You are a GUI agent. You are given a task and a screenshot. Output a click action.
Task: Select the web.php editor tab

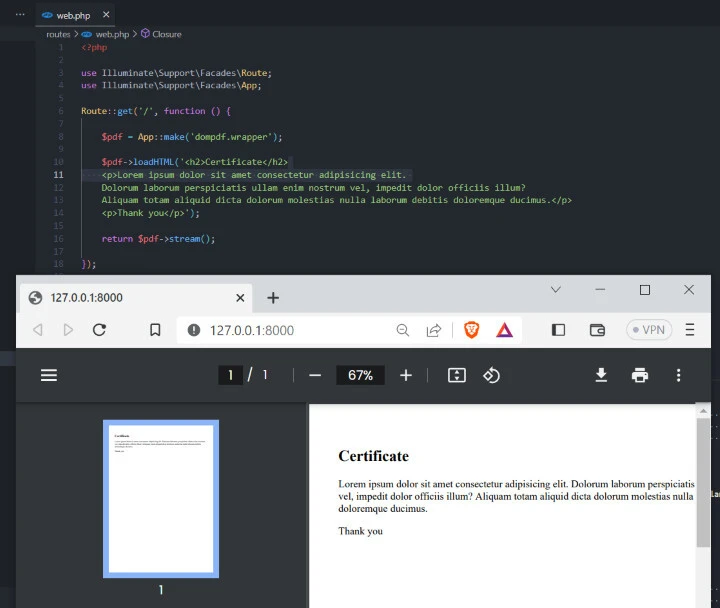(x=70, y=15)
